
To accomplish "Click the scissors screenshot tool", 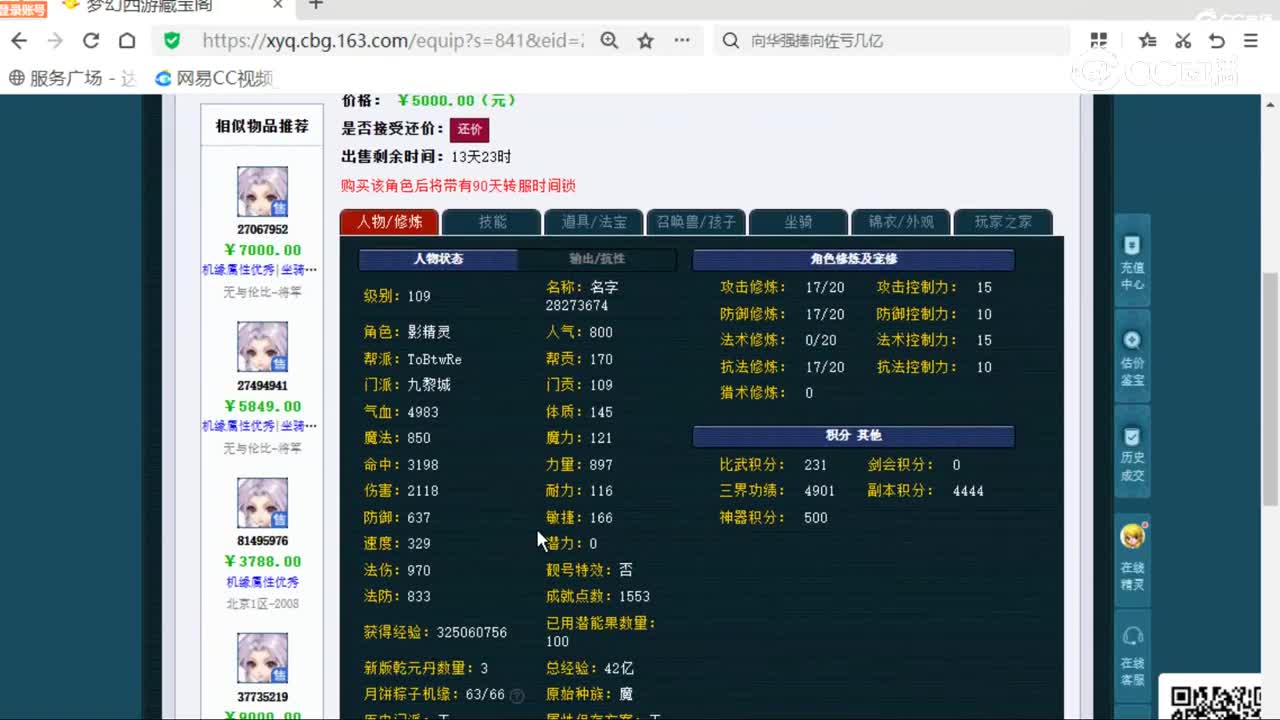I will coord(1183,41).
